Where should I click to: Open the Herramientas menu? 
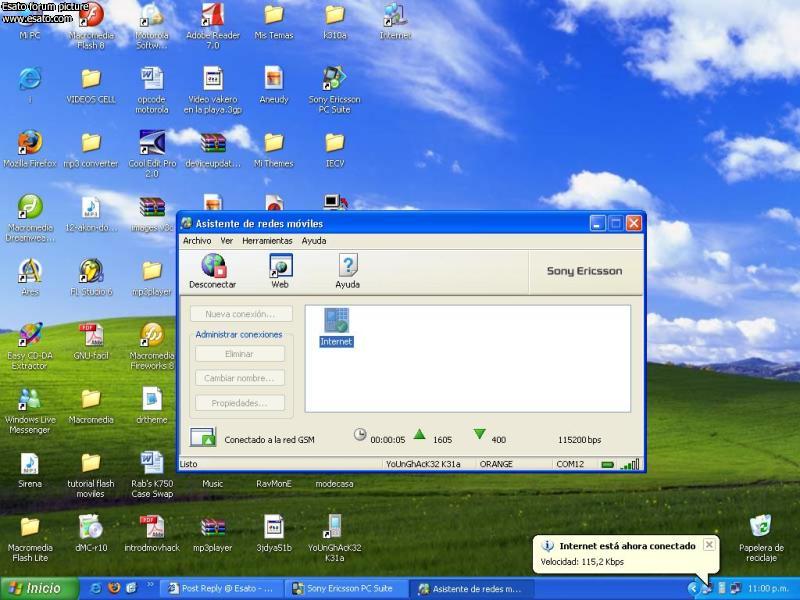point(267,241)
